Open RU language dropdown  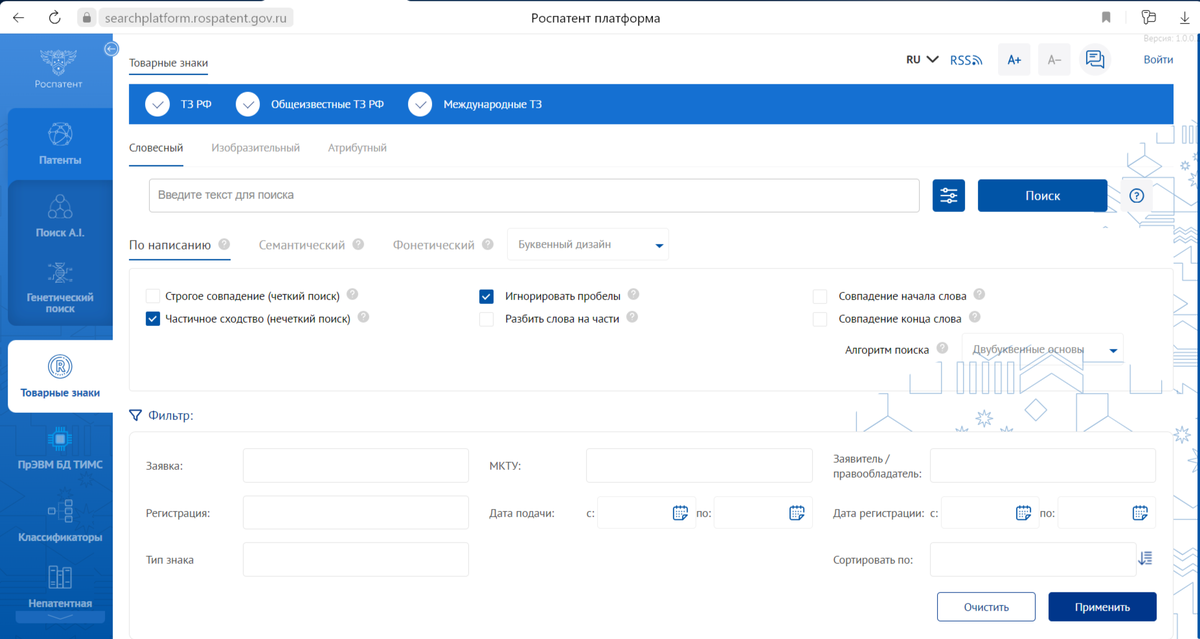[922, 60]
